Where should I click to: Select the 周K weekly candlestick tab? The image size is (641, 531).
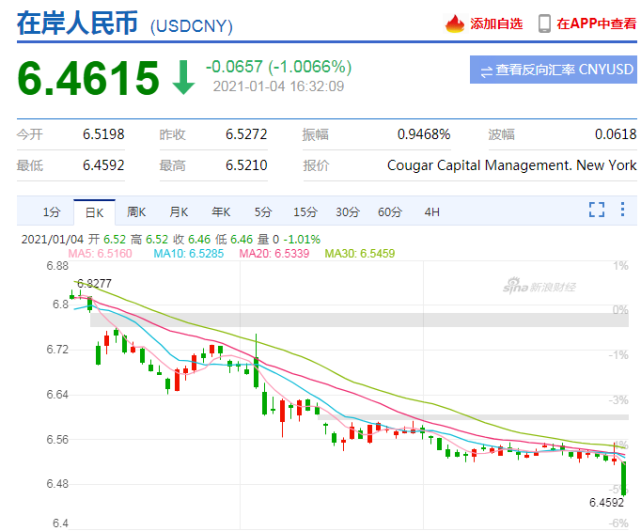[137, 211]
